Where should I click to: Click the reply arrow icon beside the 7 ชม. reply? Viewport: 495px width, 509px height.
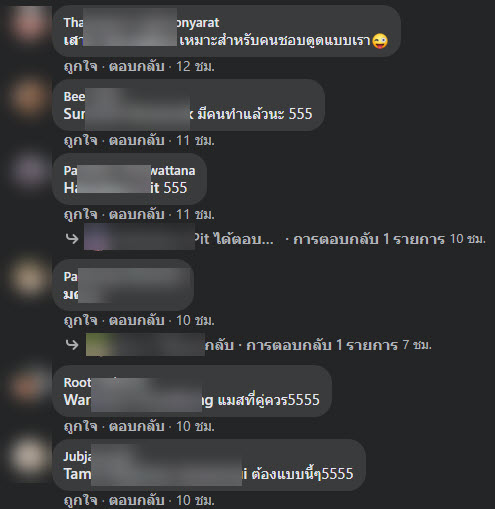pos(72,344)
